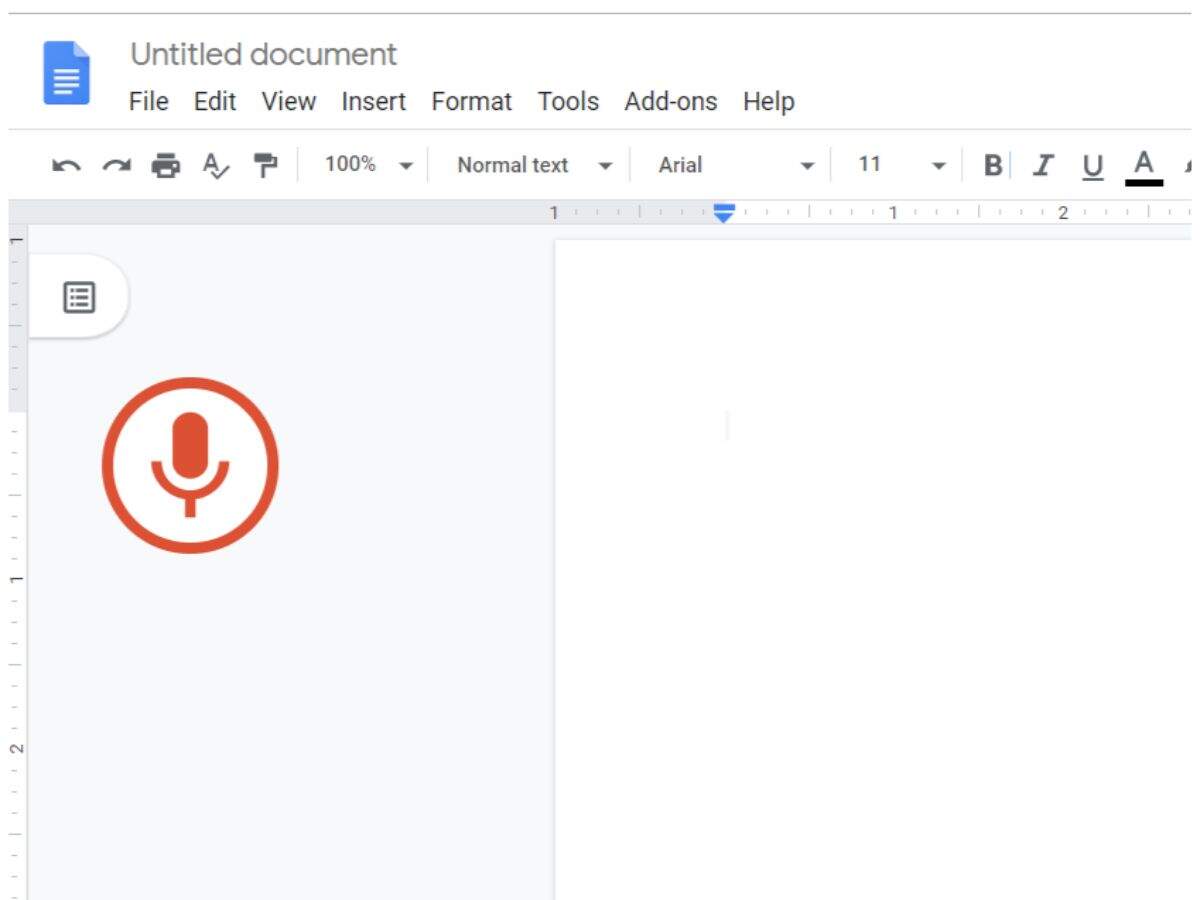The width and height of the screenshot is (1200, 900).
Task: Open the Add-ons menu
Action: point(670,101)
